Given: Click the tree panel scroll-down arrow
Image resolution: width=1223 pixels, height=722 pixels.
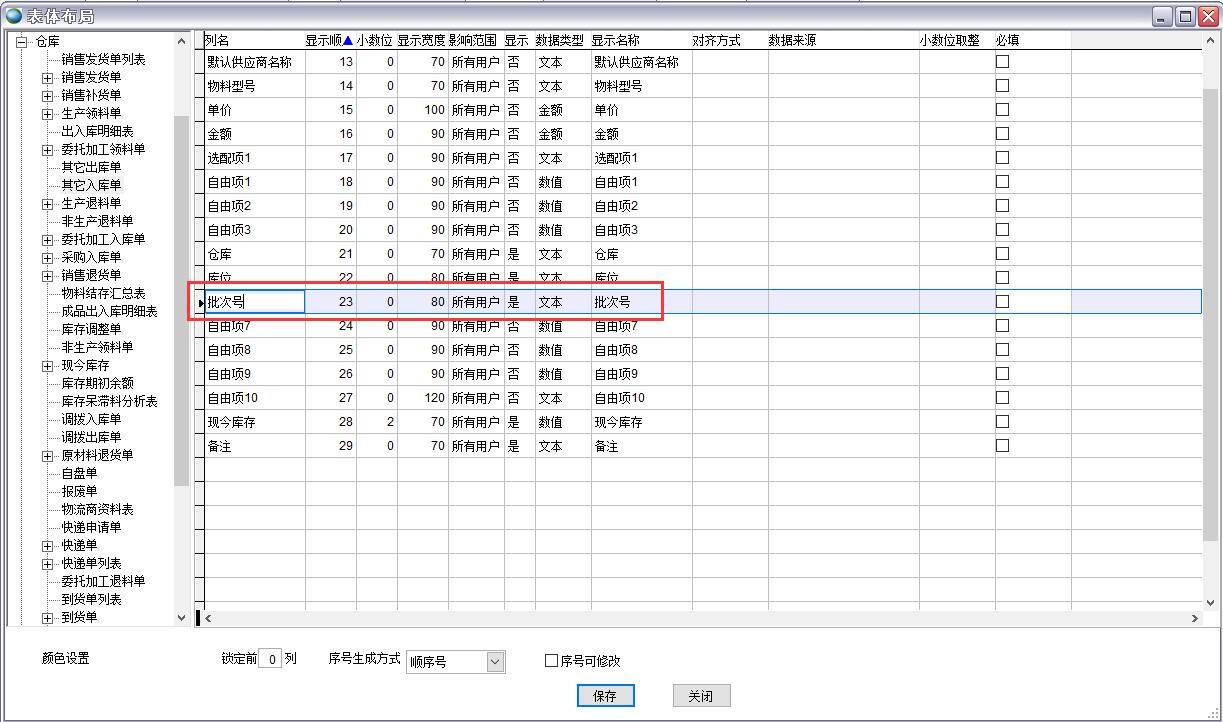Looking at the screenshot, I should coord(181,618).
